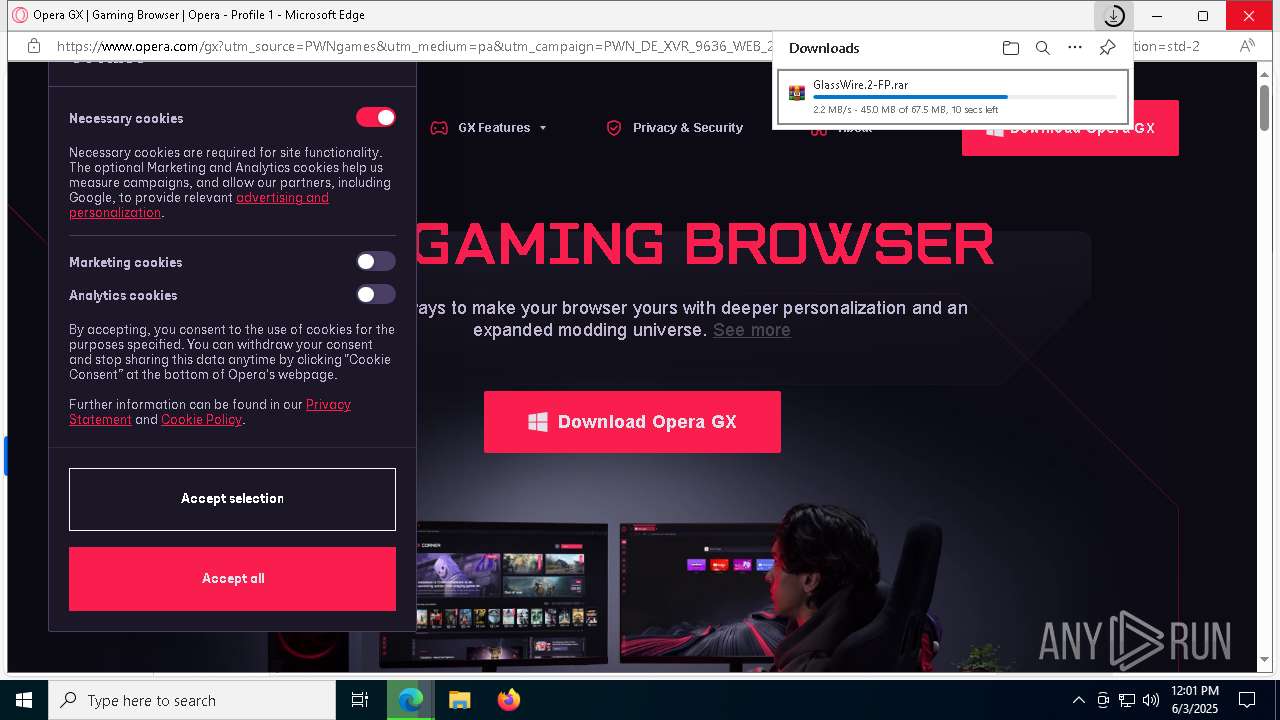Click the GlassWire.2-FP.rar file icon
The image size is (1280, 720).
pyautogui.click(x=797, y=93)
